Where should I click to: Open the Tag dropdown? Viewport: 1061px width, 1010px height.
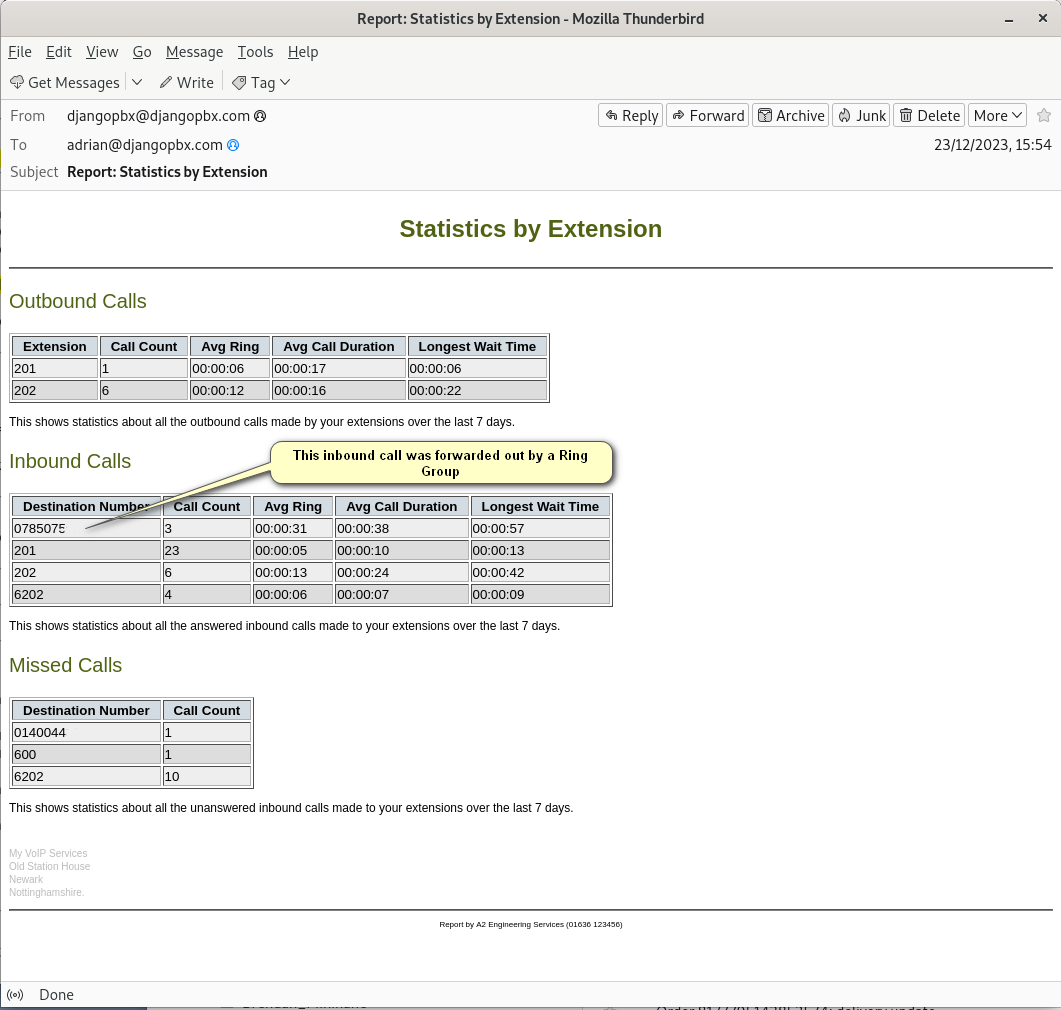(261, 83)
